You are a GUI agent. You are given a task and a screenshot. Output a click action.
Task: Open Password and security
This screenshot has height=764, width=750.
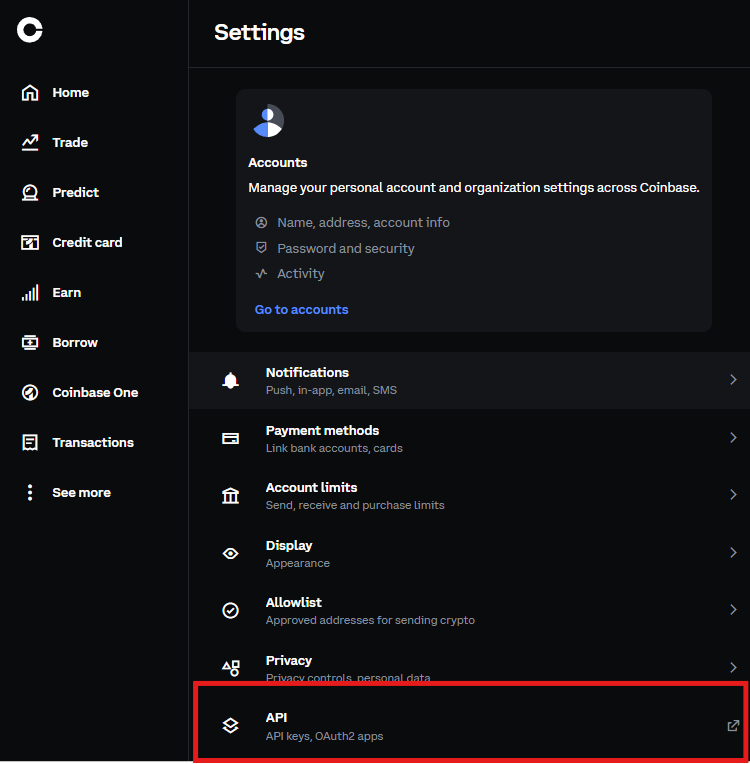tap(346, 248)
